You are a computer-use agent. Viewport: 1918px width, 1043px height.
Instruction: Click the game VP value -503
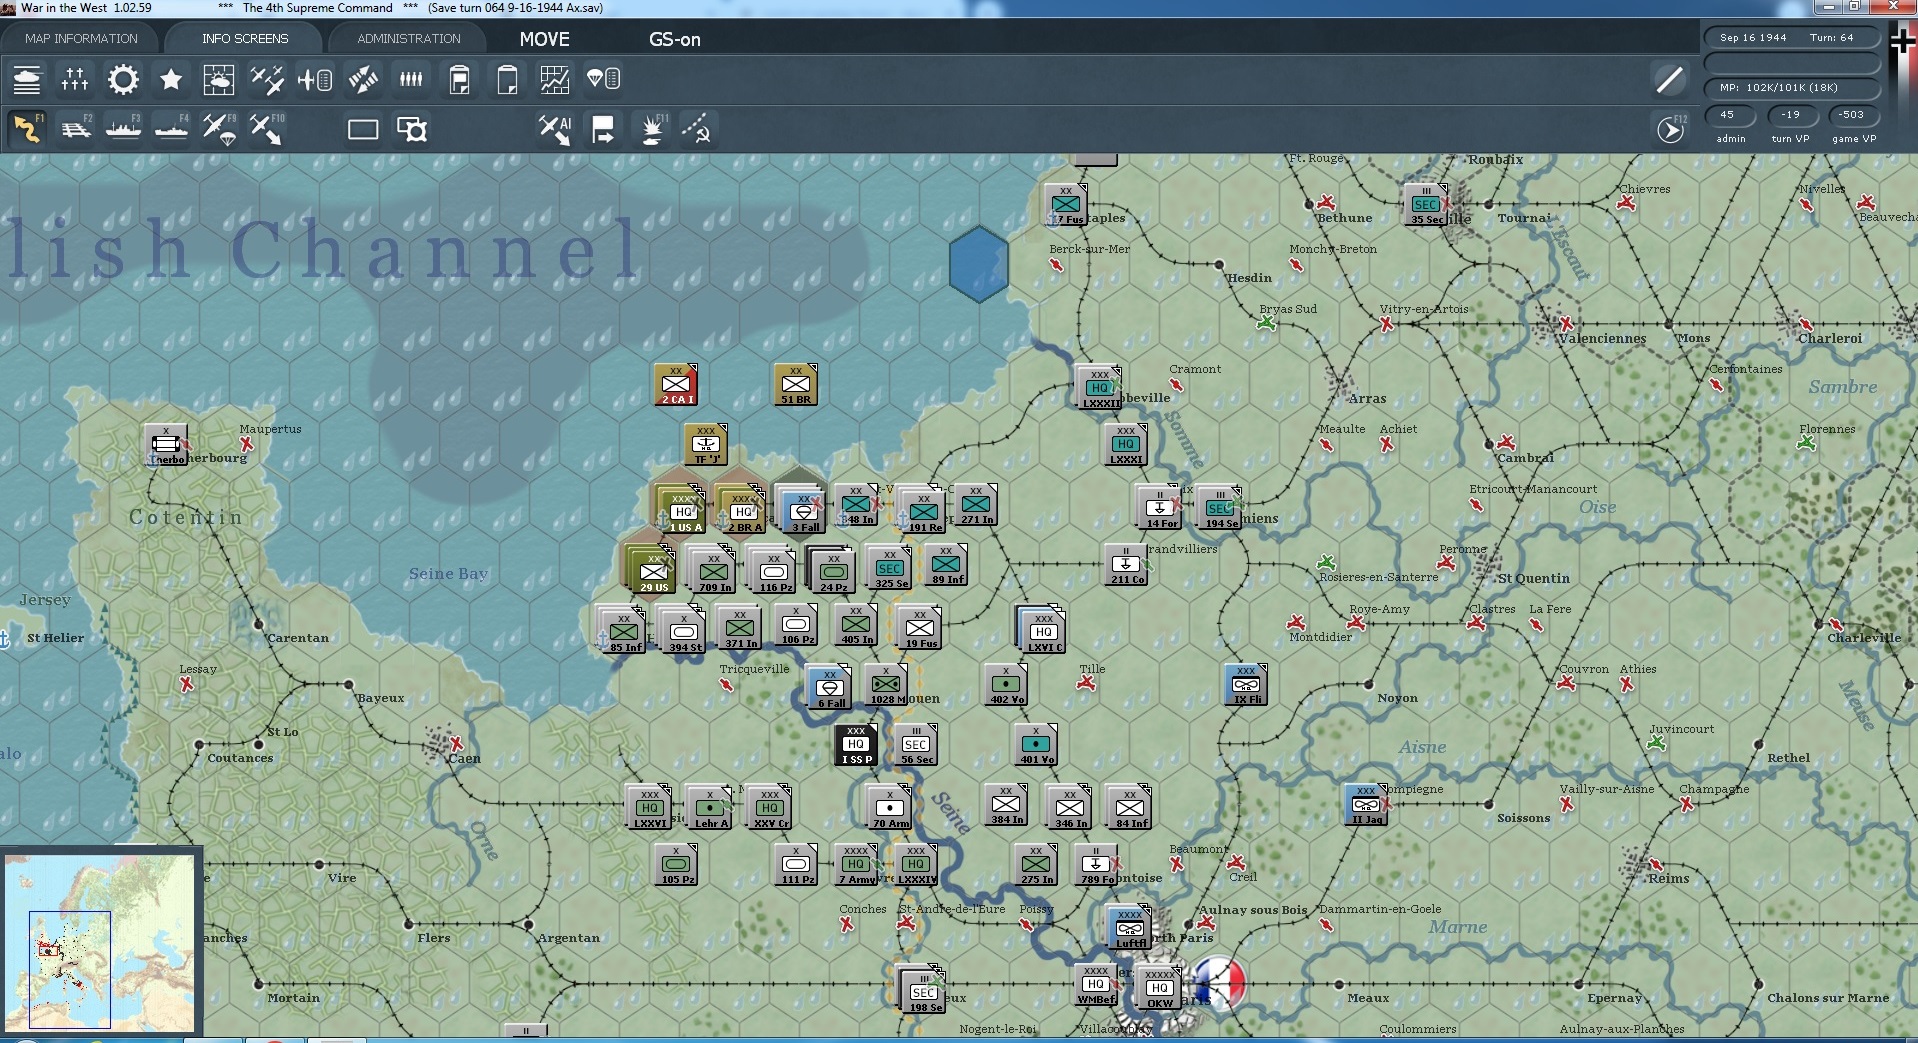coord(1852,115)
